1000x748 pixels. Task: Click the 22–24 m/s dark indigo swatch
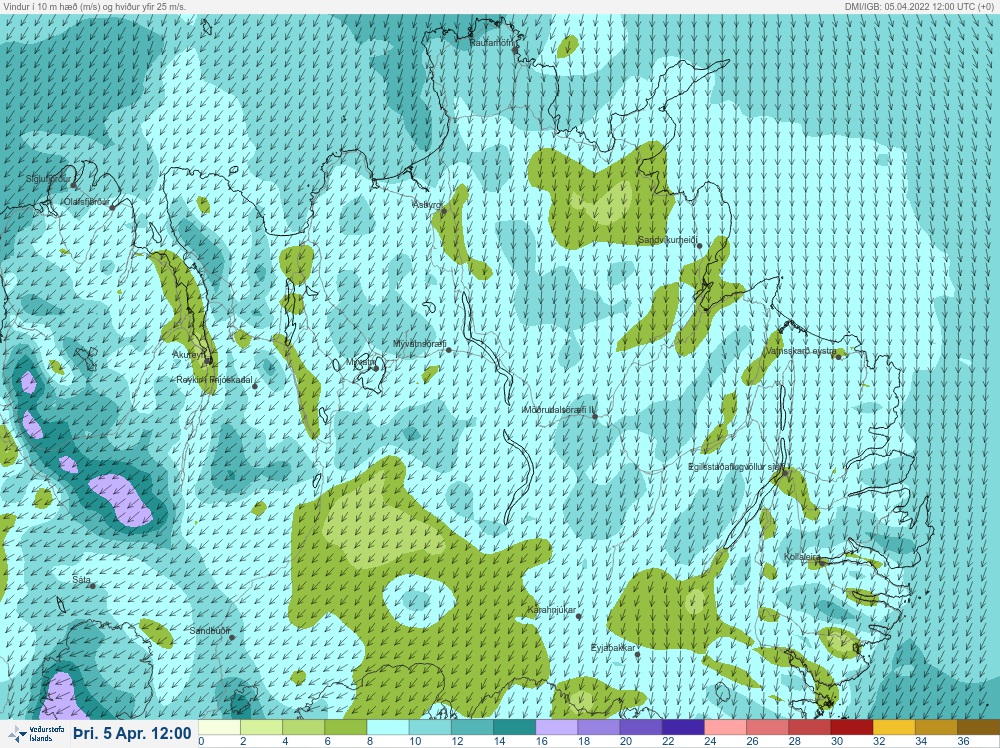pyautogui.click(x=682, y=728)
